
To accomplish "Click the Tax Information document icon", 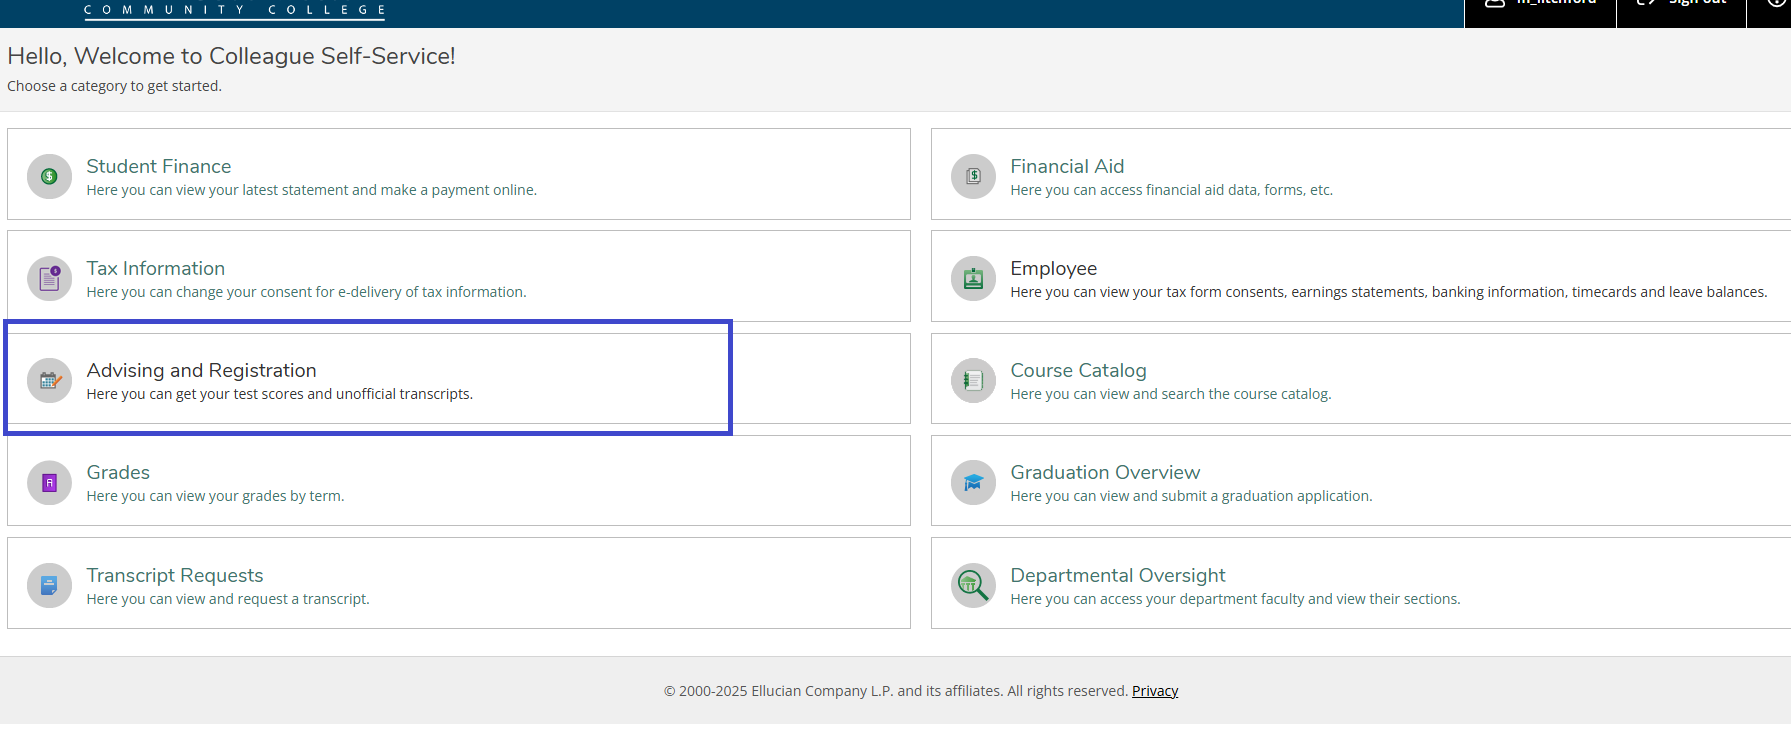I will pyautogui.click(x=49, y=278).
